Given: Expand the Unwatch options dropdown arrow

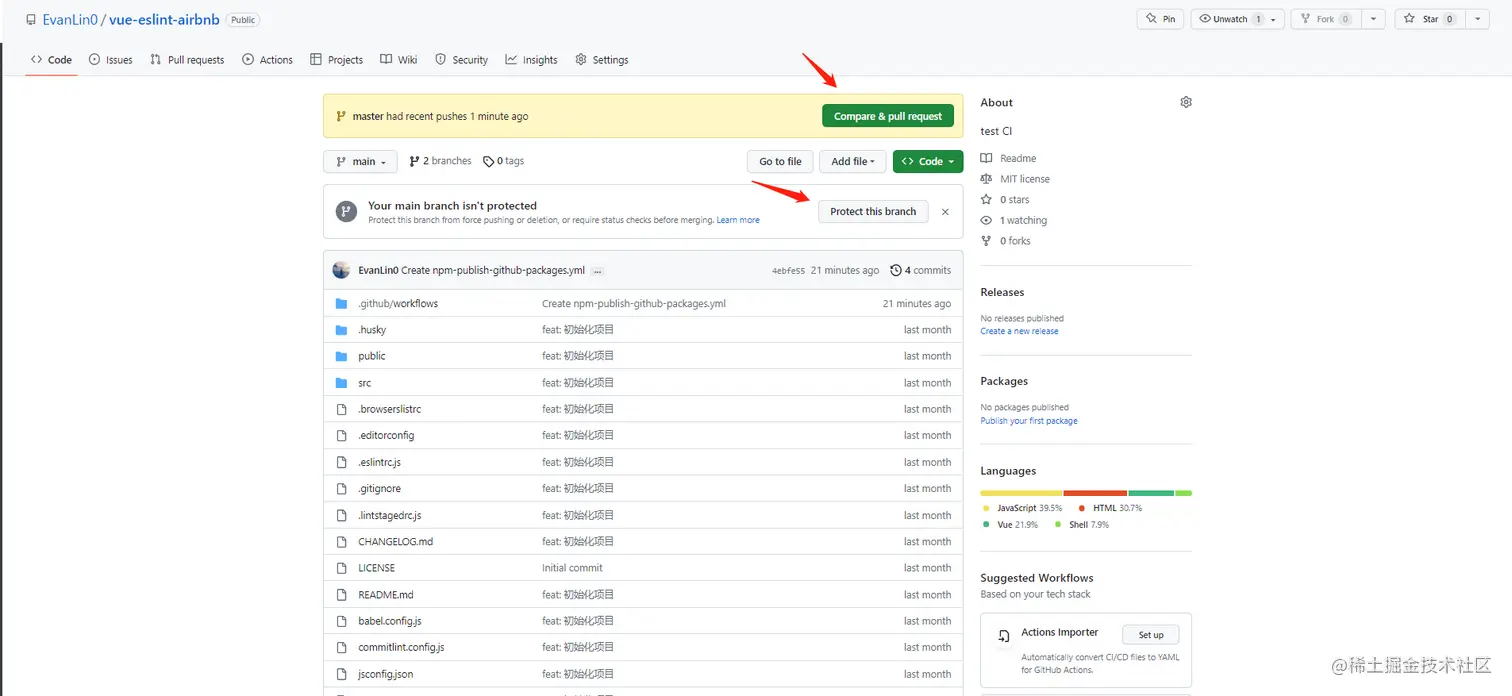Looking at the screenshot, I should [x=1274, y=19].
